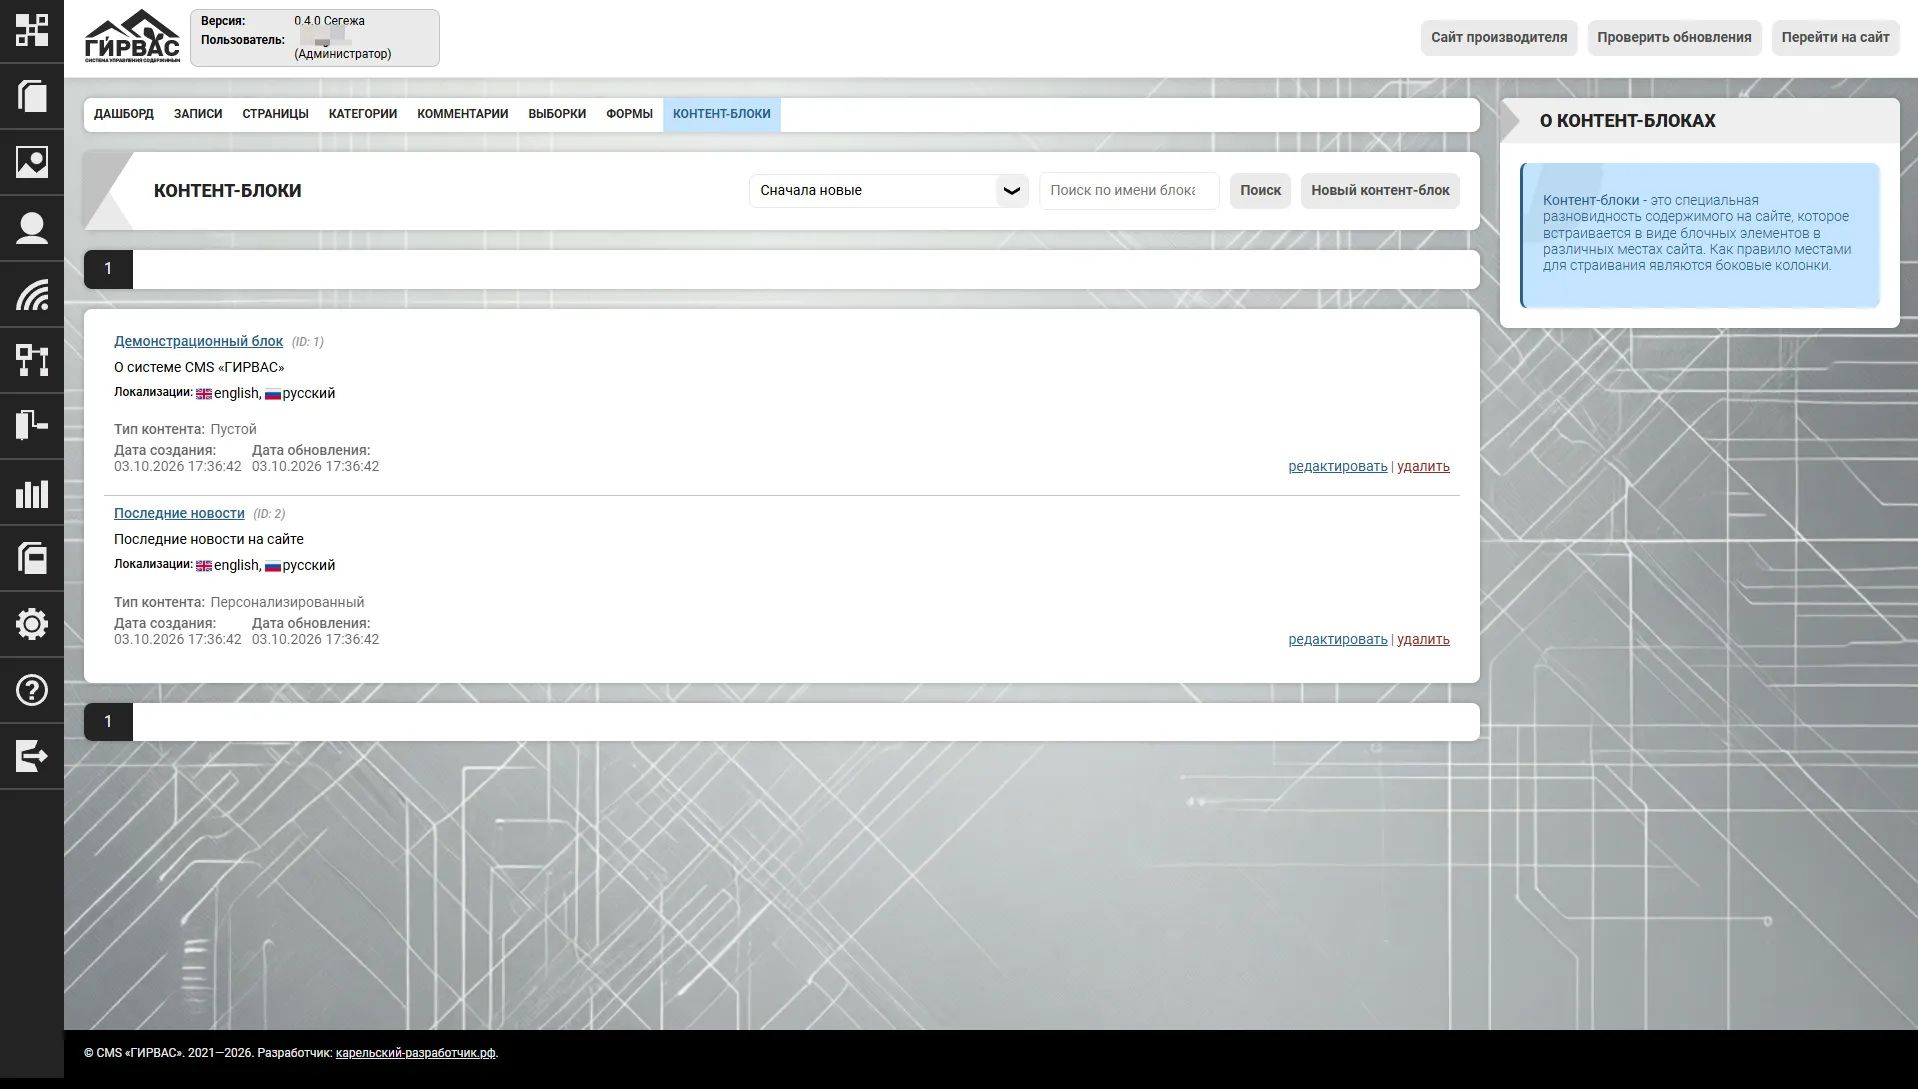Open the design paint-roller icon in sidebar
Image resolution: width=1918 pixels, height=1089 pixels.
(32, 426)
